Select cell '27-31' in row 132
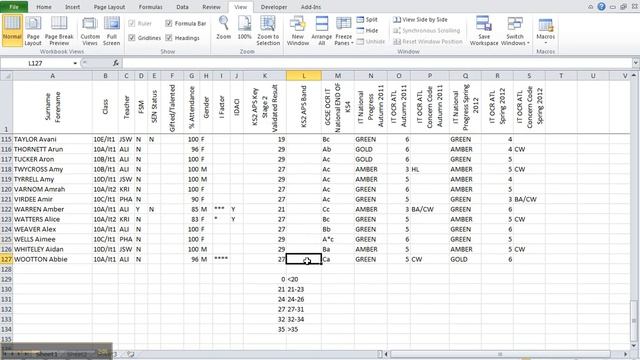Image resolution: width=640 pixels, height=360 pixels. coord(304,309)
